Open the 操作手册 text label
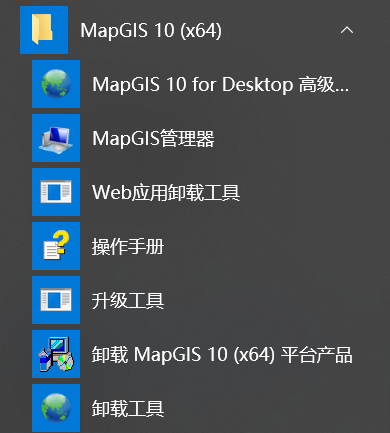 [128, 247]
